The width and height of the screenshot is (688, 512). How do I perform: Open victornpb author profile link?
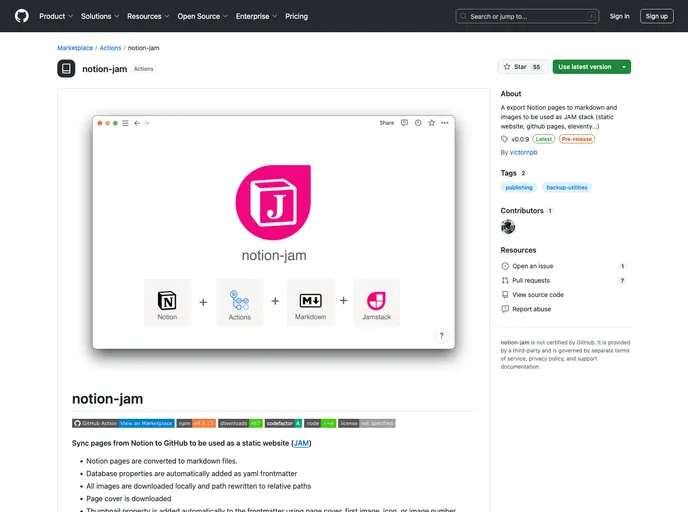[x=523, y=152]
